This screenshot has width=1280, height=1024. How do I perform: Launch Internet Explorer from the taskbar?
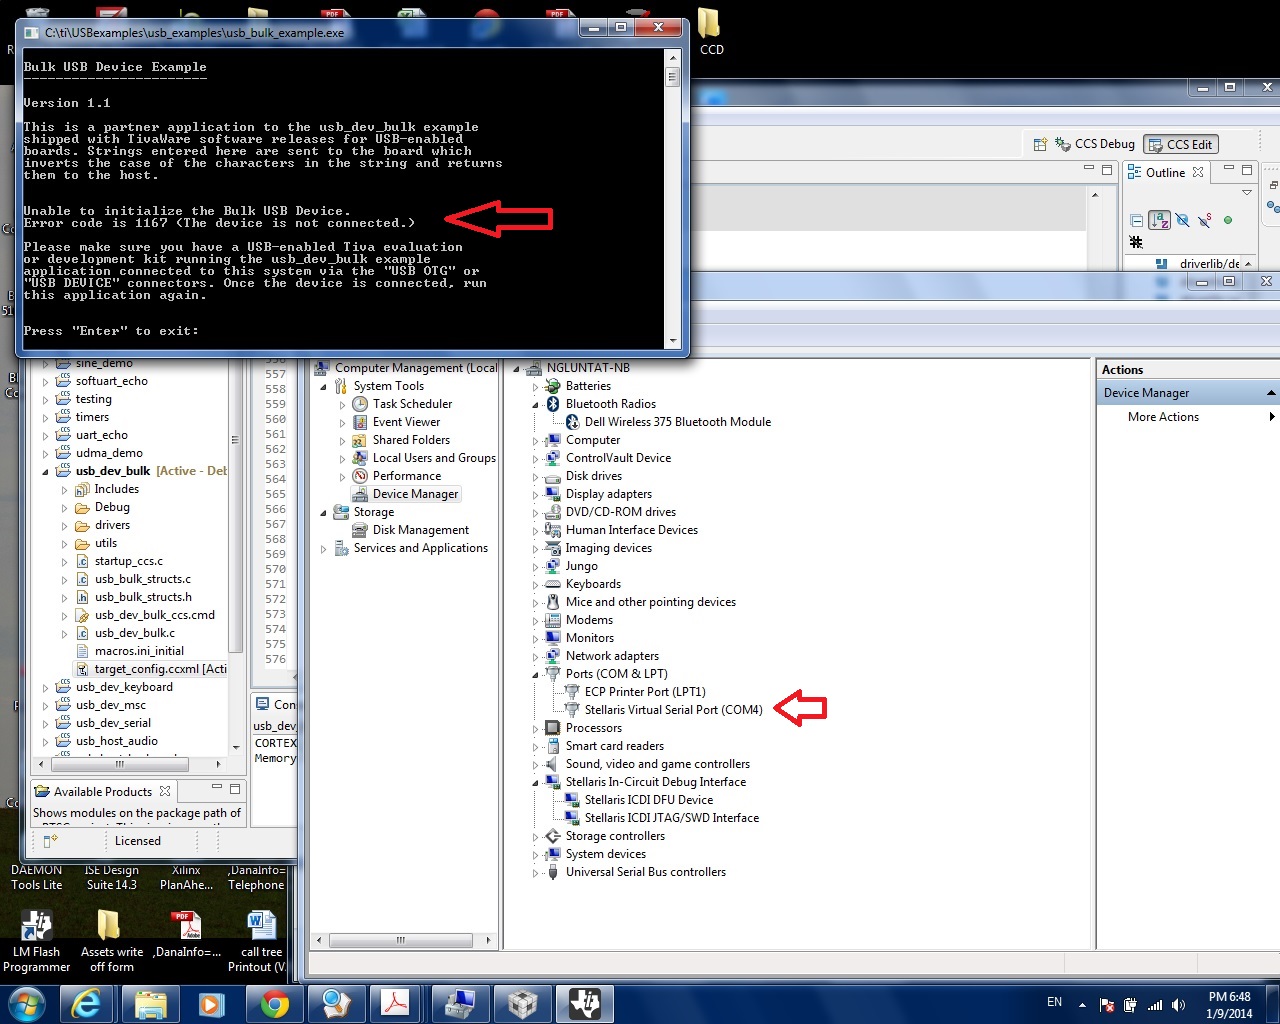[87, 1004]
